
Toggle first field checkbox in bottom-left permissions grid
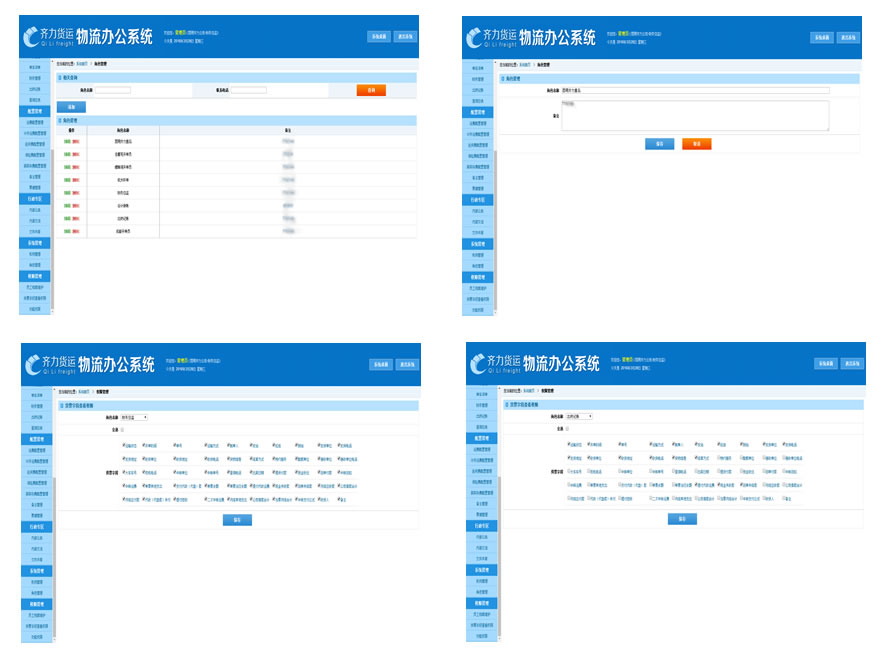[x=124, y=445]
